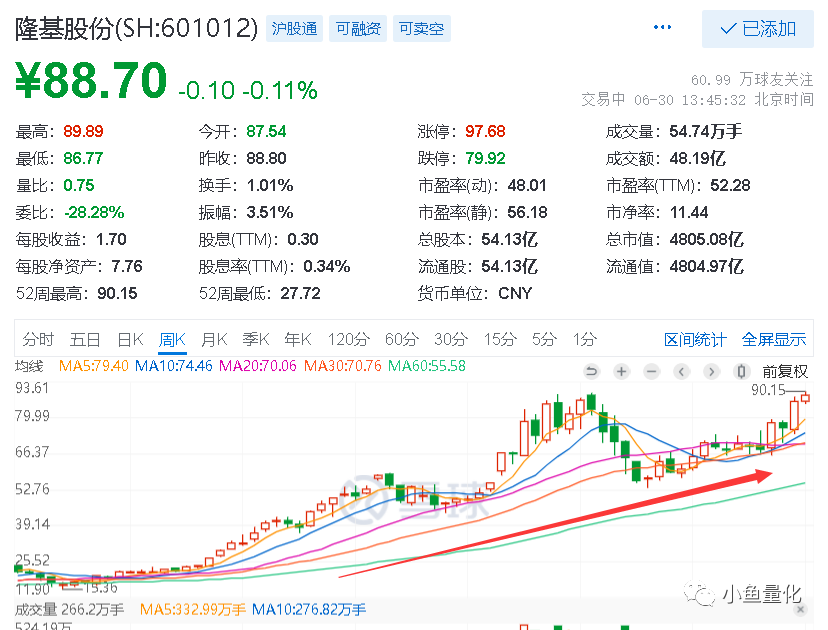Toggle the candlestick chart style icon
Screen dimensions: 828x630
tap(741, 372)
